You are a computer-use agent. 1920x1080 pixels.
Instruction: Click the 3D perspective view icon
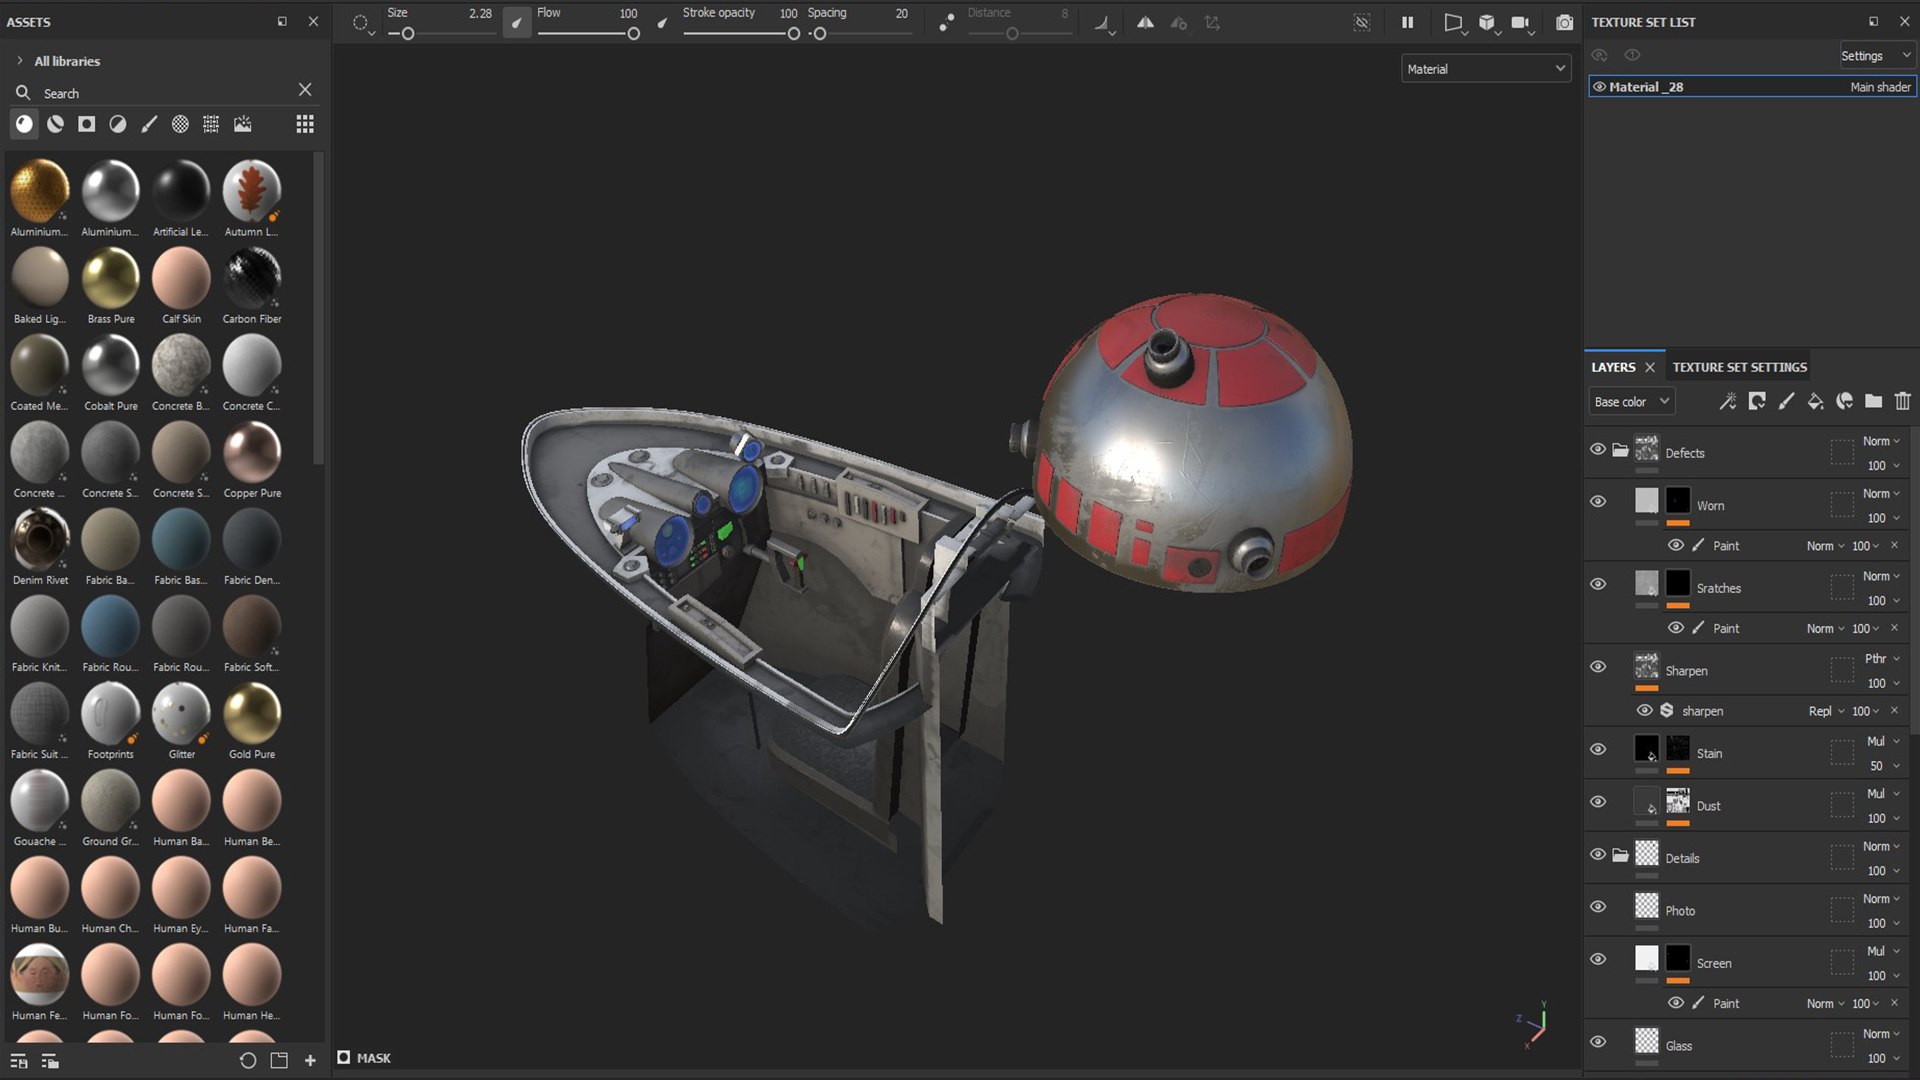coord(1453,22)
